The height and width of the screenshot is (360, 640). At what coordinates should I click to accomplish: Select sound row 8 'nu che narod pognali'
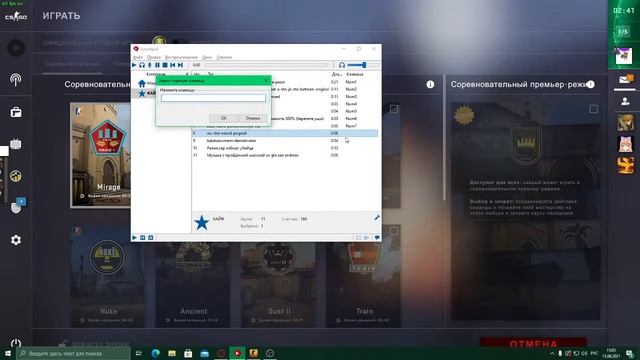click(284, 133)
